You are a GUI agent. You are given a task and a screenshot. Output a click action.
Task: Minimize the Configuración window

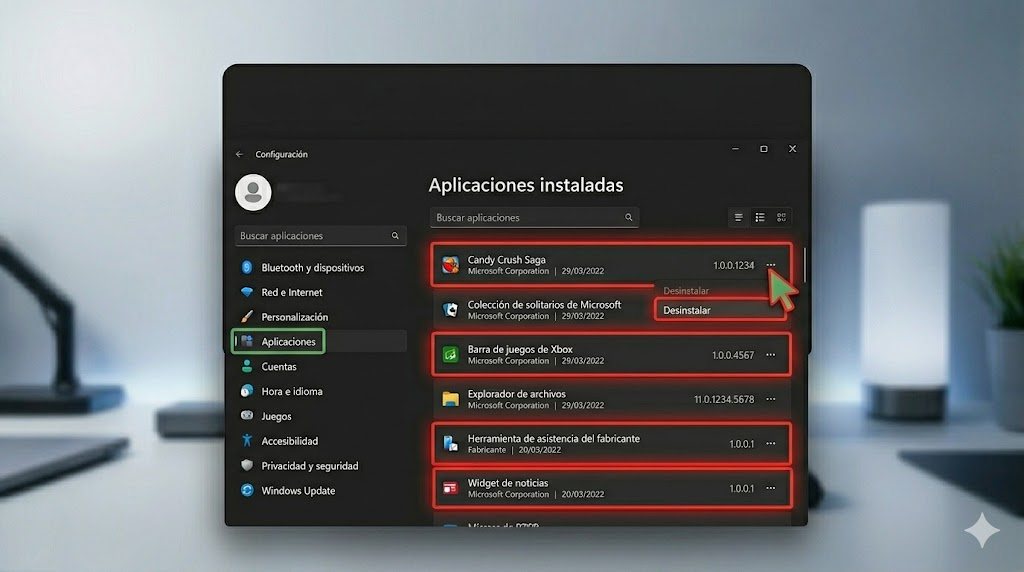pyautogui.click(x=735, y=149)
